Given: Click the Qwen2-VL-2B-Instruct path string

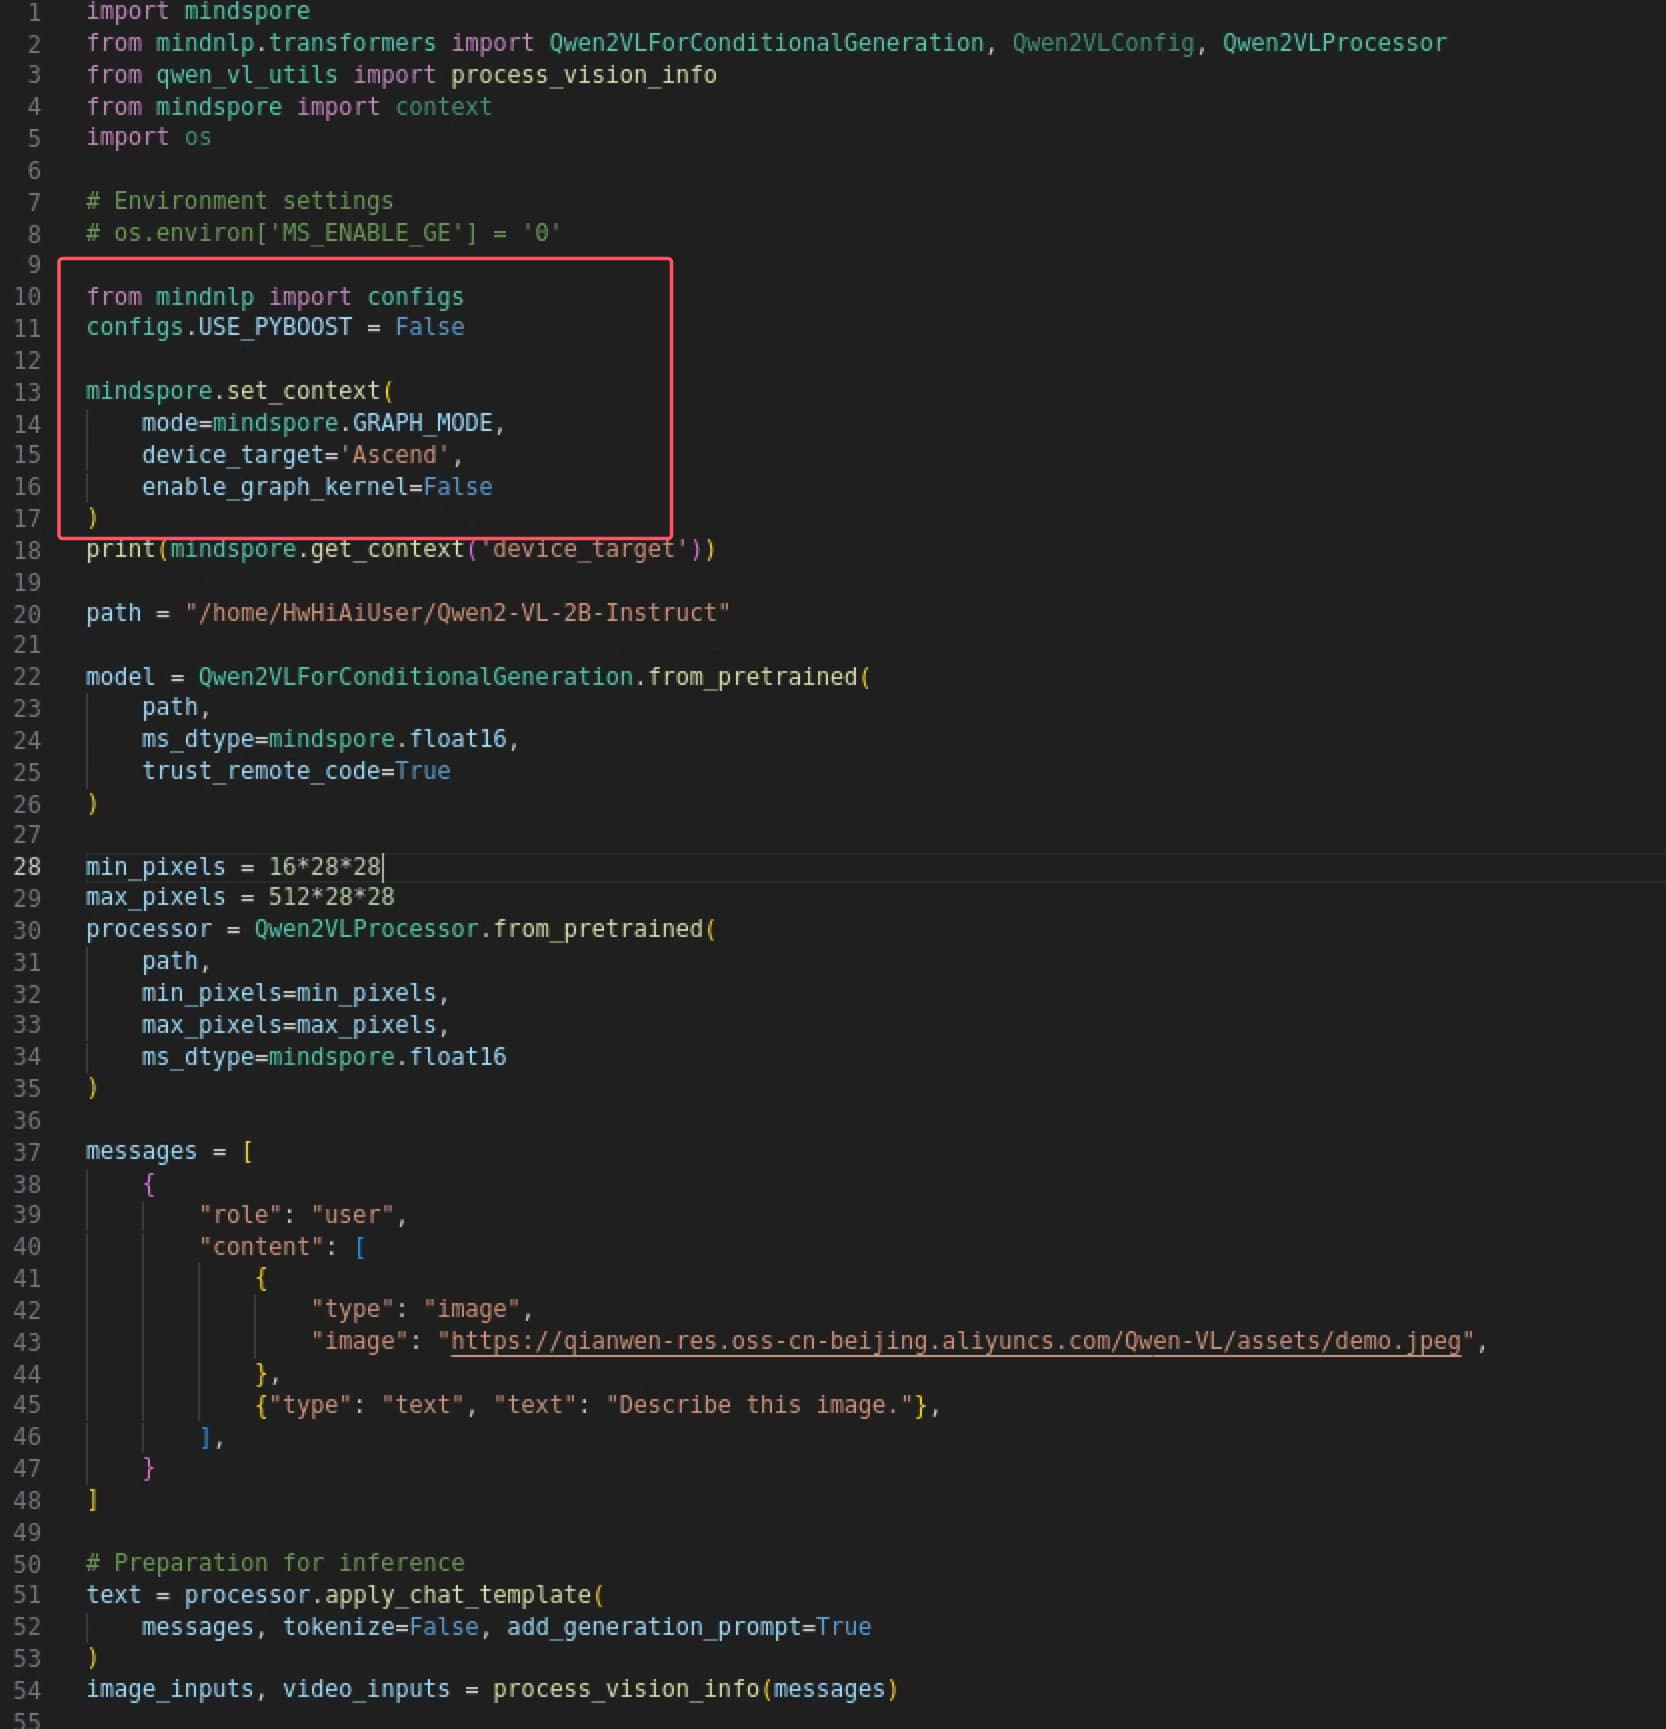Looking at the screenshot, I should tap(457, 613).
